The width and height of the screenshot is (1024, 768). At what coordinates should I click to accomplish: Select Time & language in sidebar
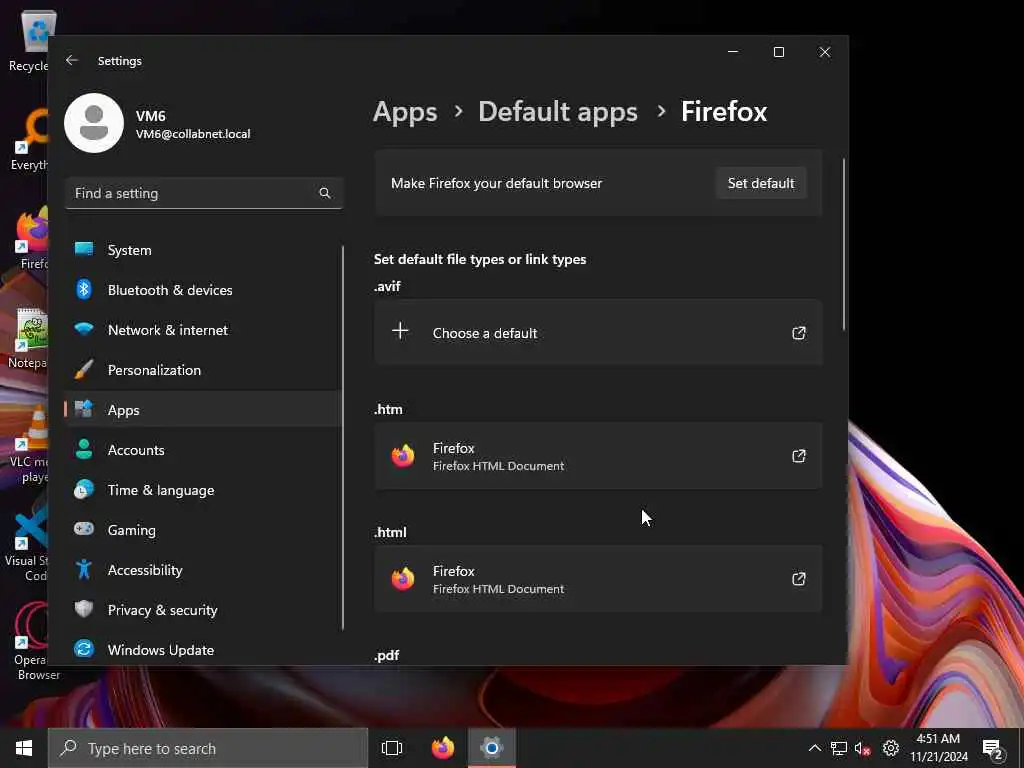pos(203,490)
